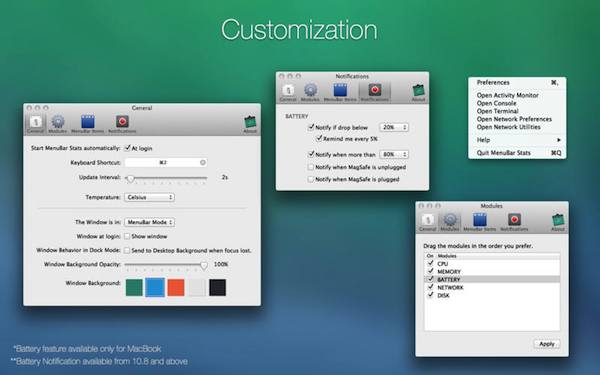
Task: Pick the blue window background swatch
Action: (155, 288)
